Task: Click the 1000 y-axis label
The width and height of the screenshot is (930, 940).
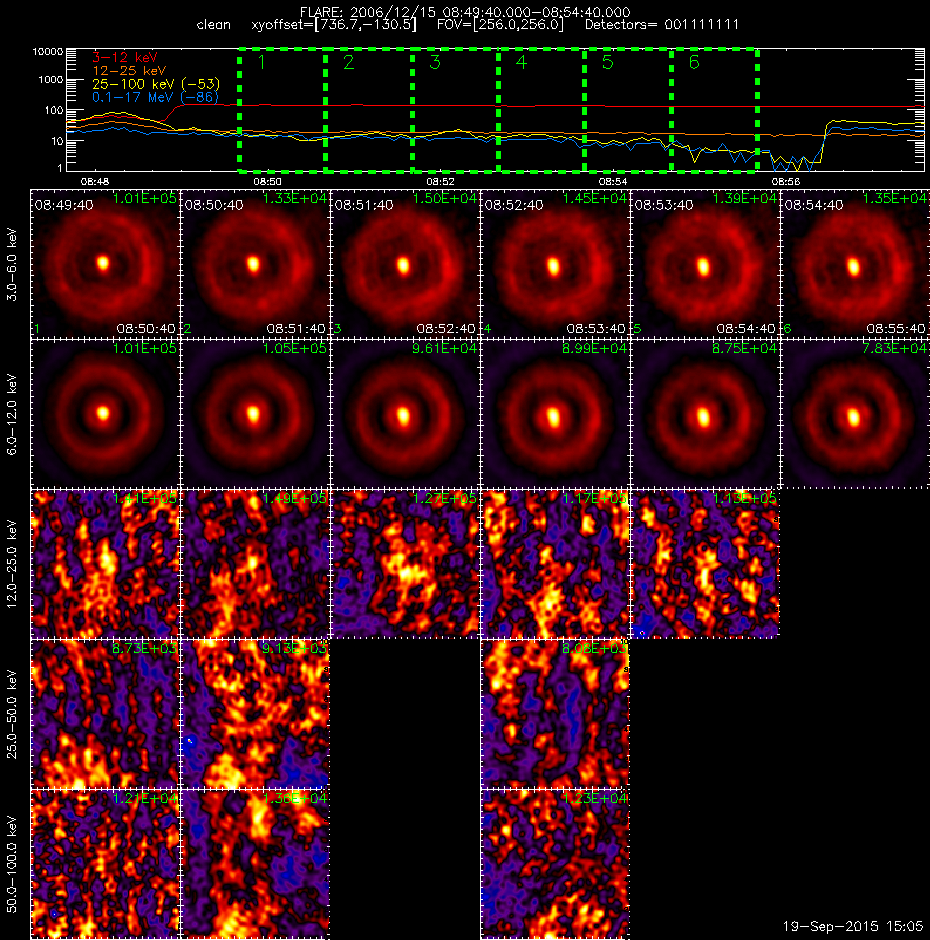Action: pos(51,80)
